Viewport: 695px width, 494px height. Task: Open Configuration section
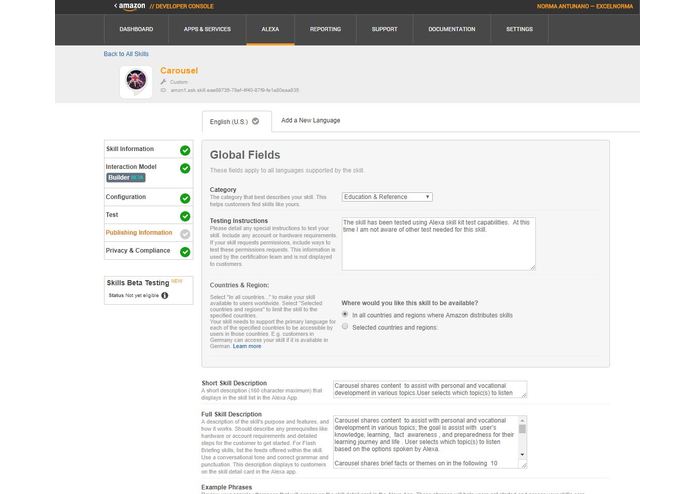click(x=125, y=197)
